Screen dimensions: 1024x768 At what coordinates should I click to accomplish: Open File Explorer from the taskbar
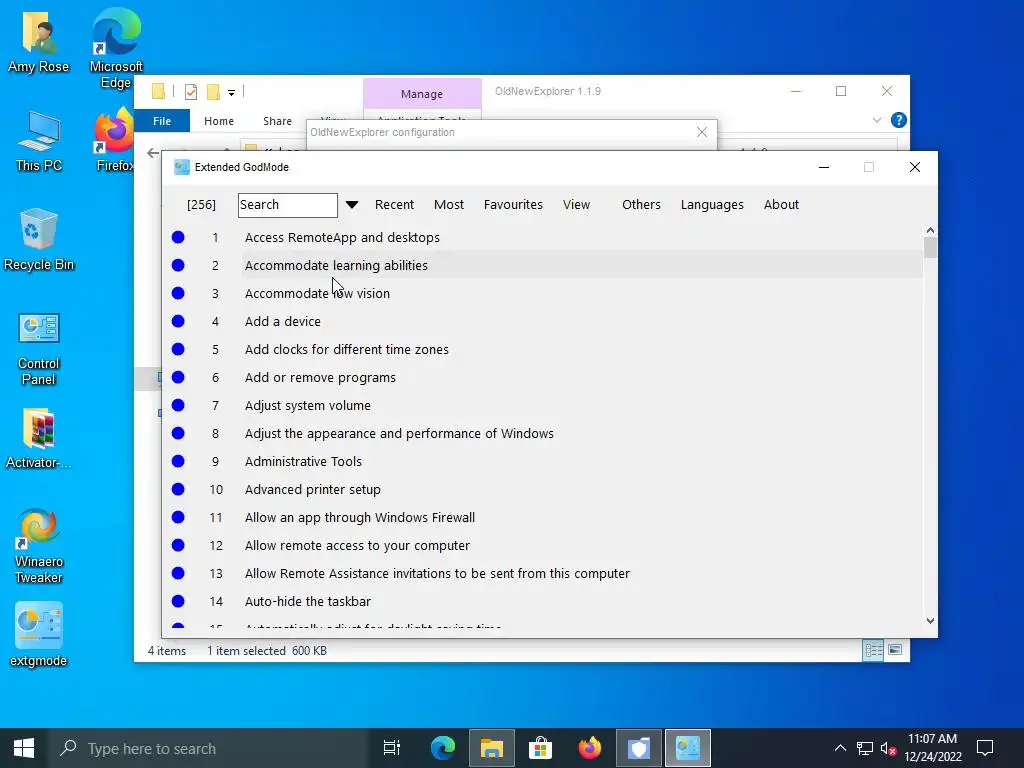492,748
